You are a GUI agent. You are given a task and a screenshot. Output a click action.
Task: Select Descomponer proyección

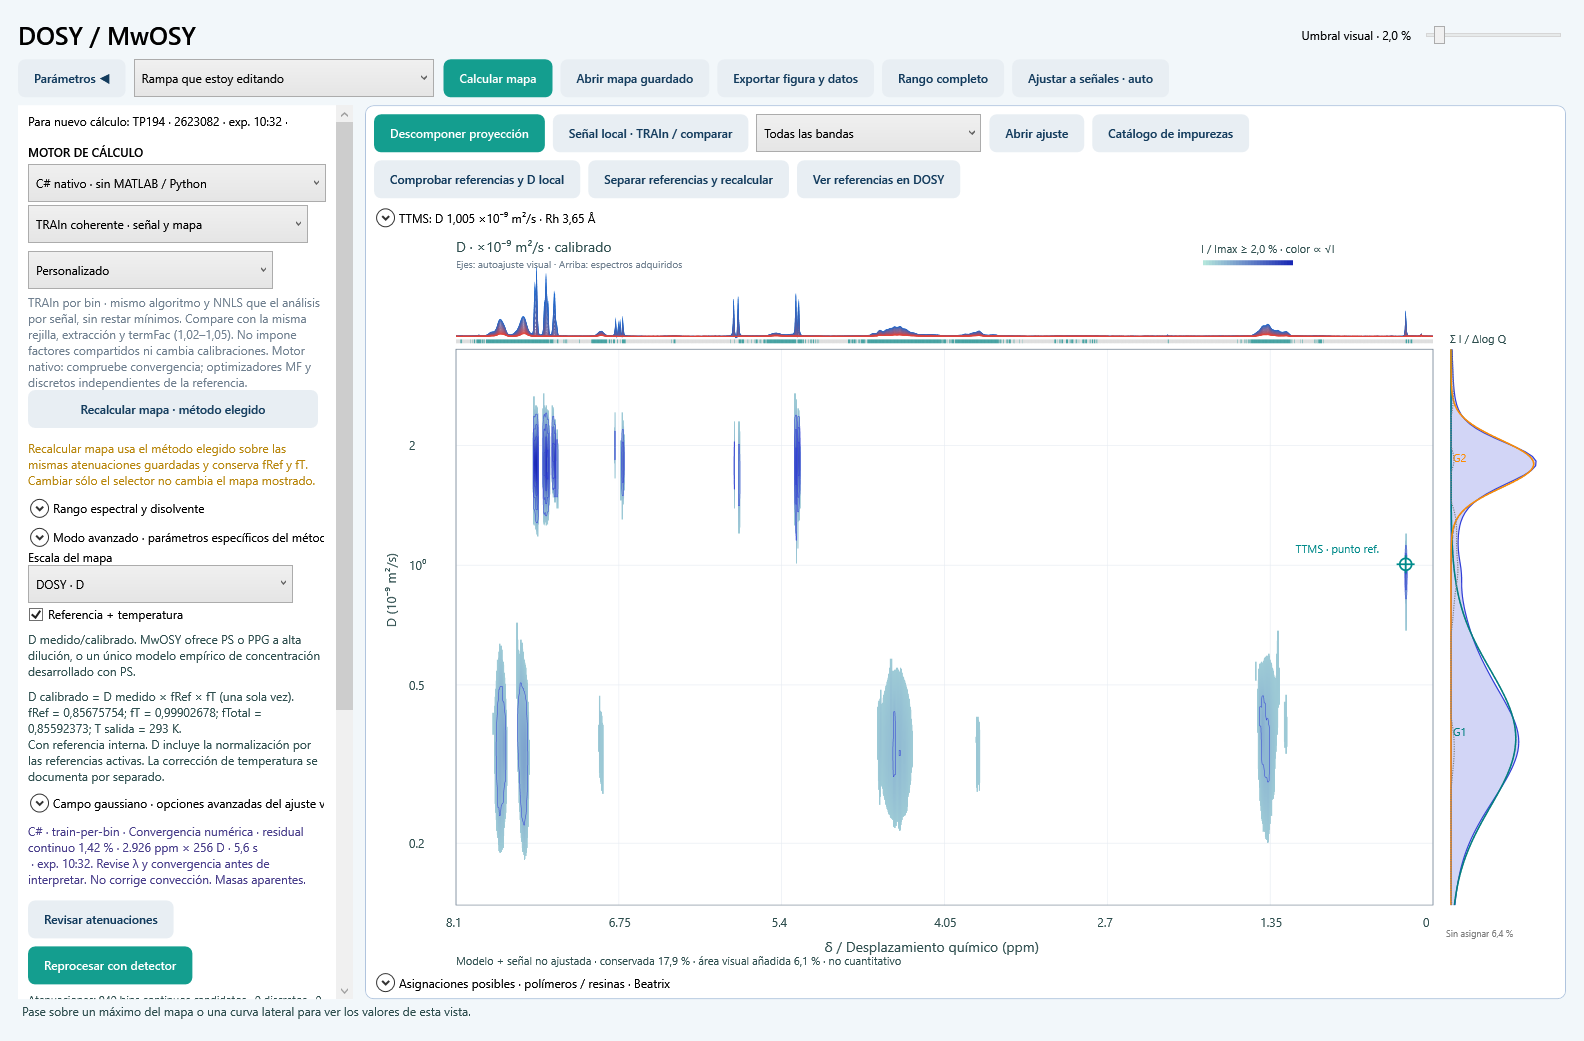(459, 133)
